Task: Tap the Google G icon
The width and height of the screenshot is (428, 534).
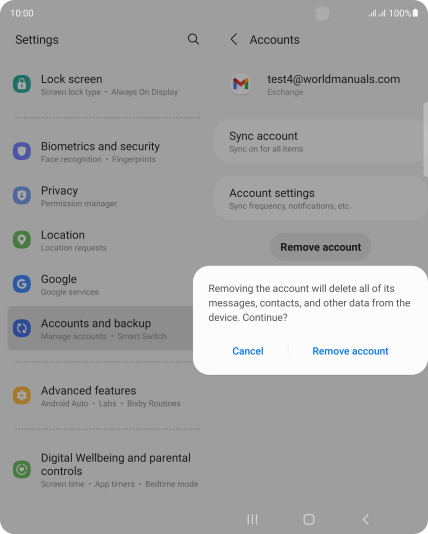Action: (22, 284)
